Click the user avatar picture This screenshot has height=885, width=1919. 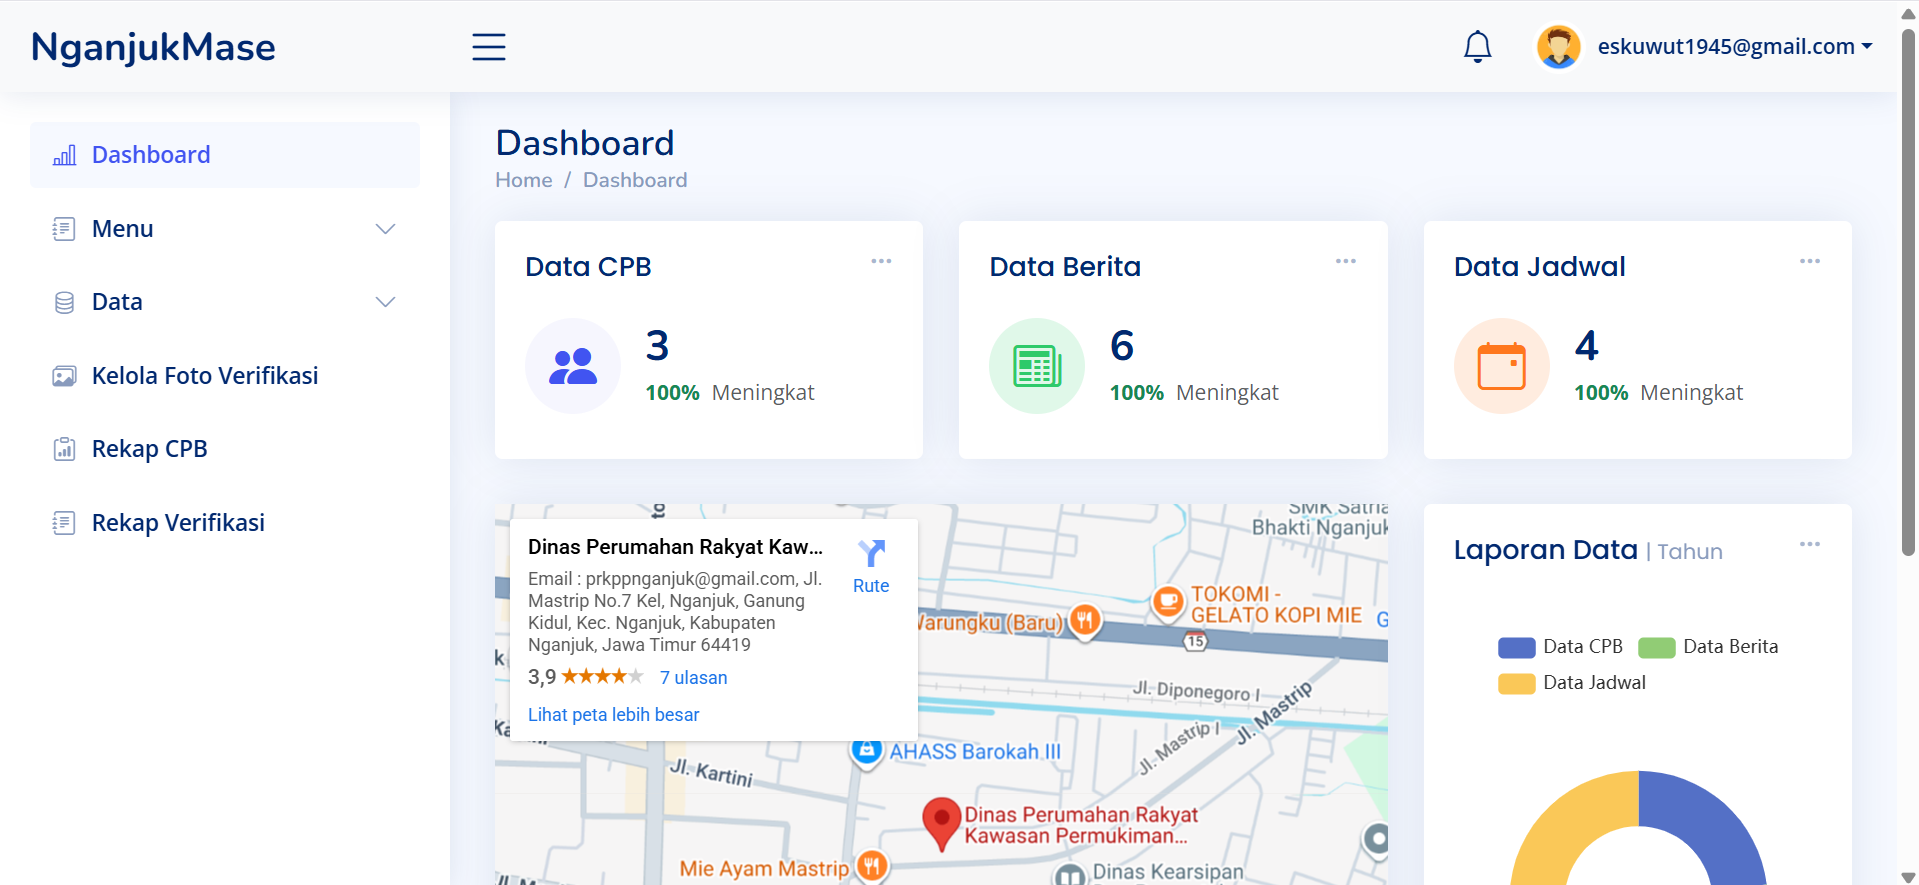[x=1558, y=47]
